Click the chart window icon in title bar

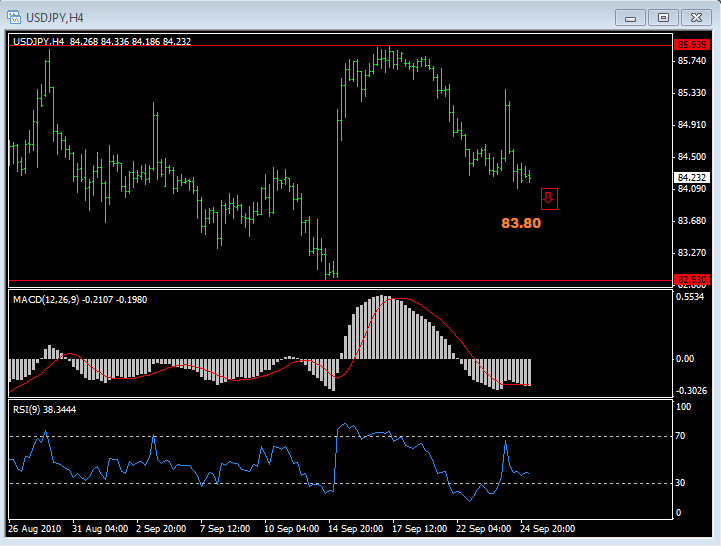[16, 16]
